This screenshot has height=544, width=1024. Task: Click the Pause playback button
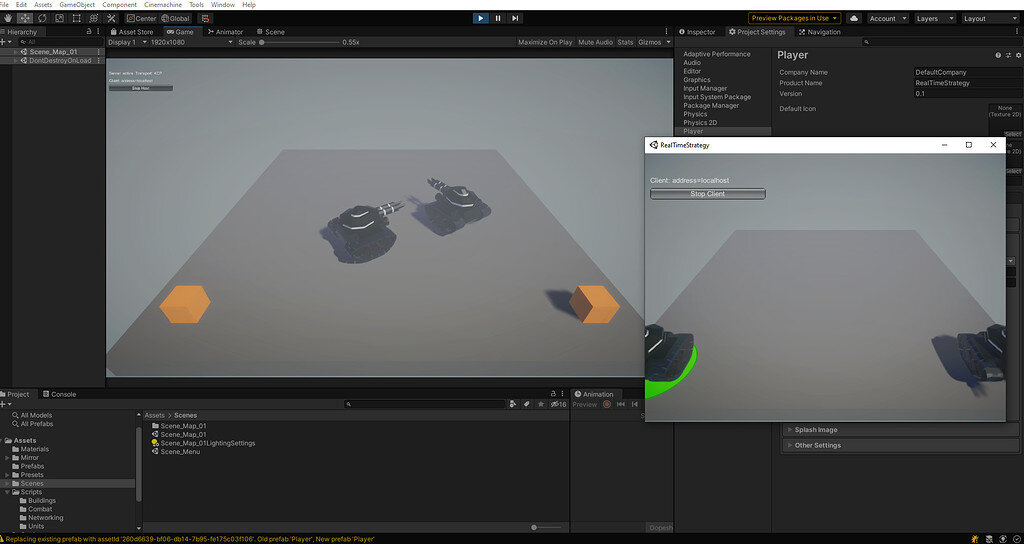coord(498,18)
